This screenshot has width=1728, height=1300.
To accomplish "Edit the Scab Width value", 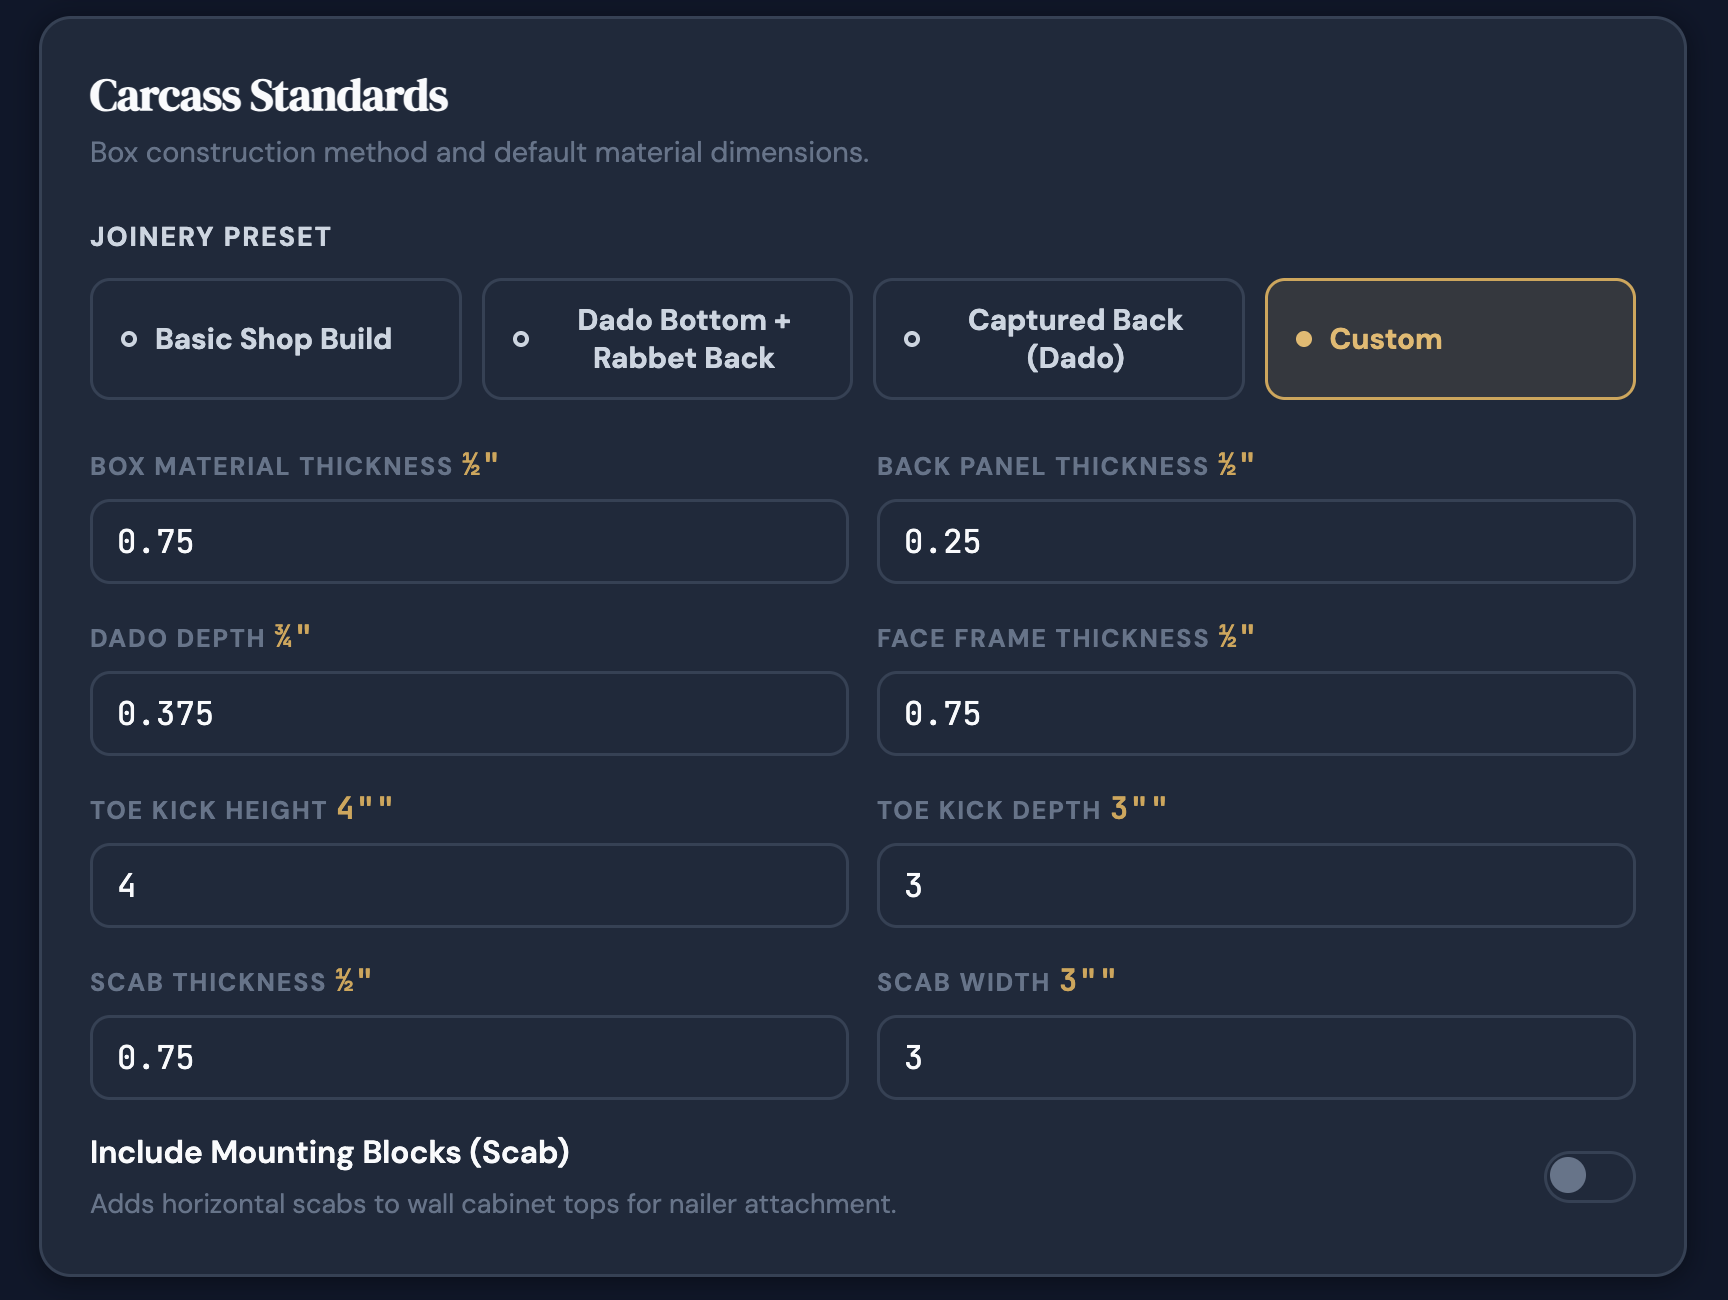I will tap(1255, 1058).
